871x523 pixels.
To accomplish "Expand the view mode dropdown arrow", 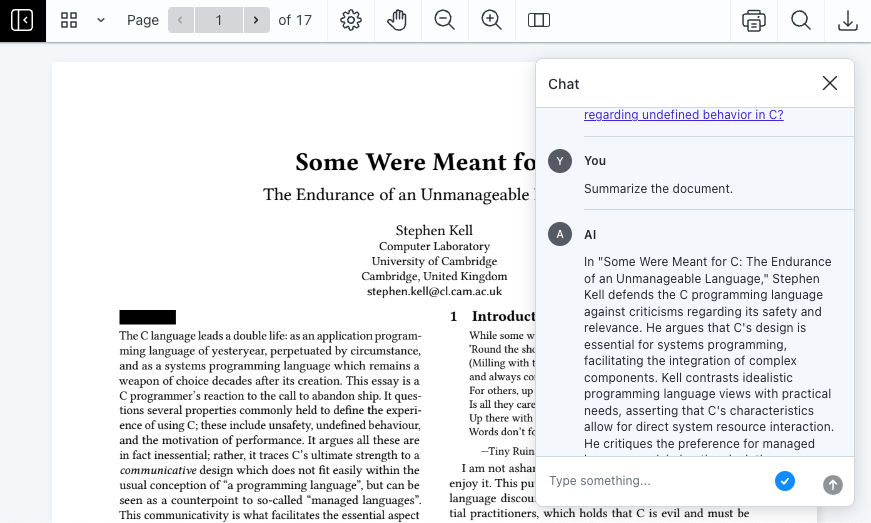I will (101, 20).
